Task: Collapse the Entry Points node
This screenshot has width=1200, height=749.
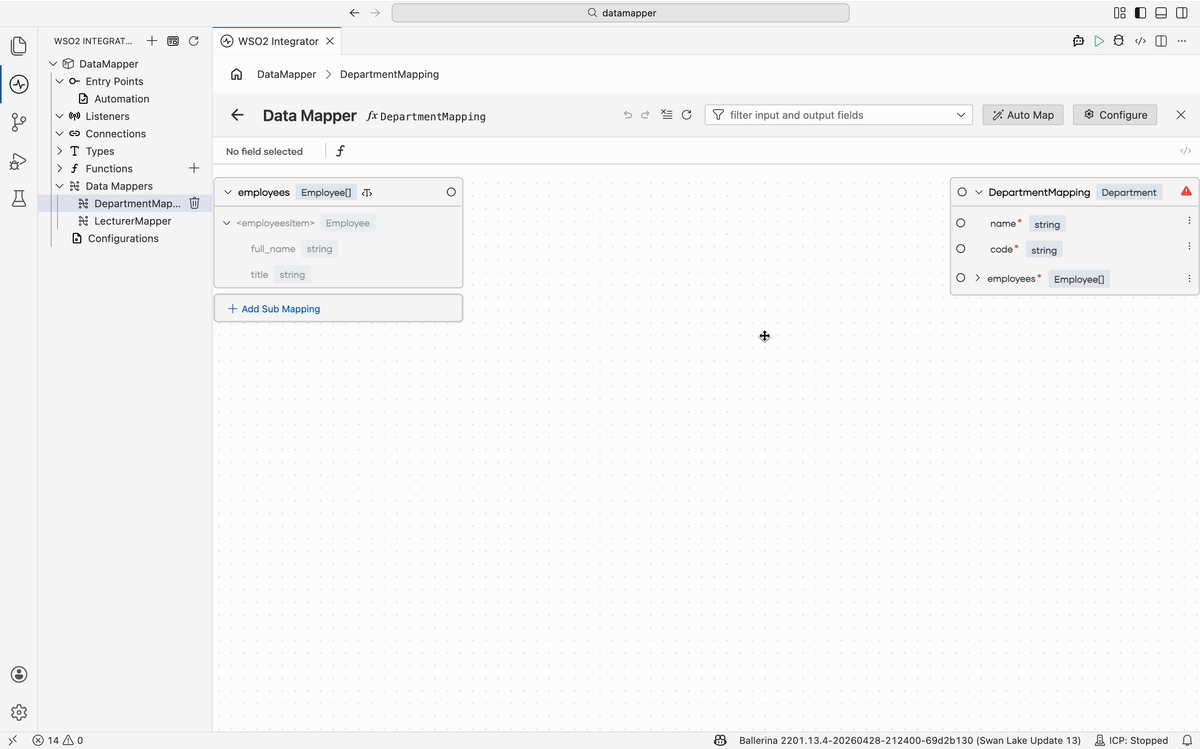Action: click(59, 81)
